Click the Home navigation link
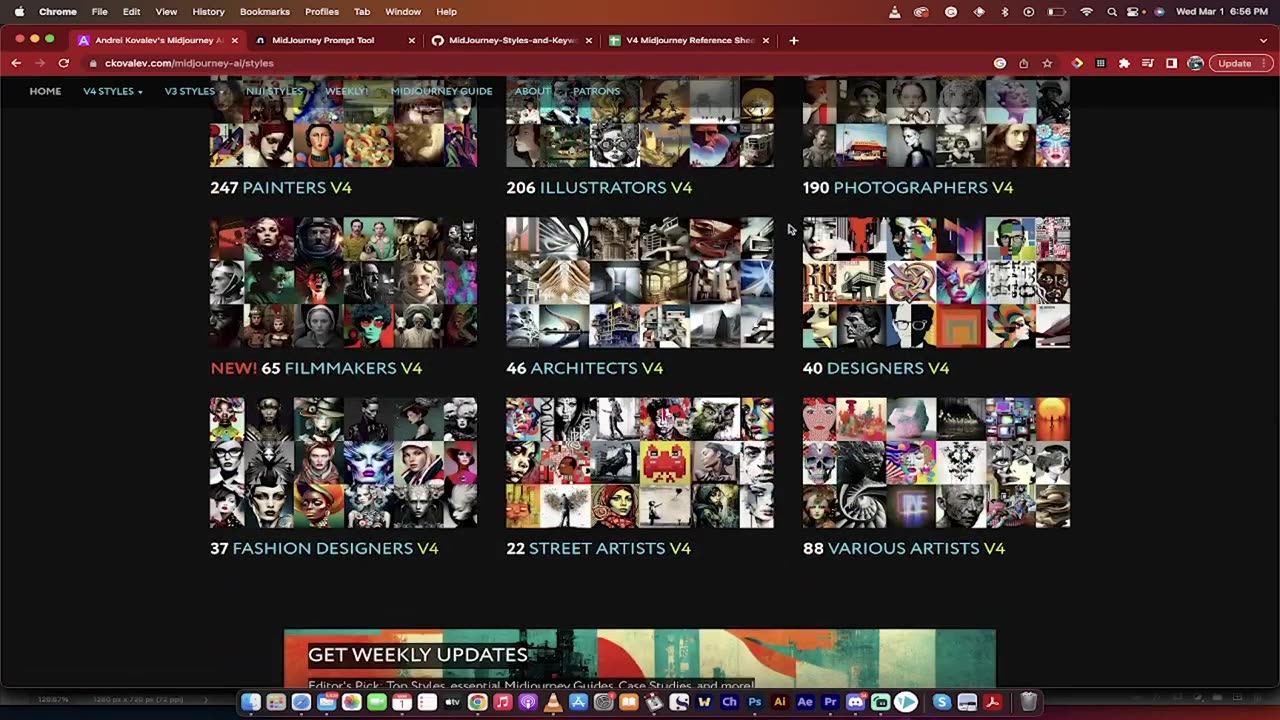The image size is (1280, 720). tap(45, 91)
